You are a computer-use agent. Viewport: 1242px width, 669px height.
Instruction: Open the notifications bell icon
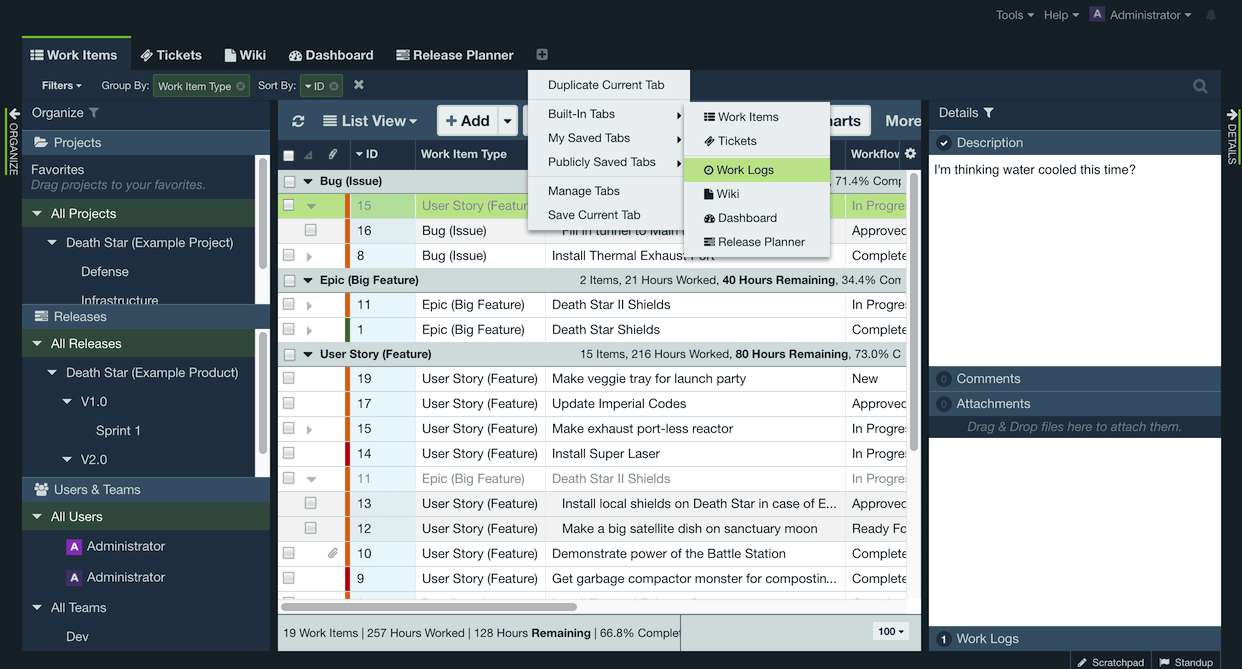click(1211, 15)
